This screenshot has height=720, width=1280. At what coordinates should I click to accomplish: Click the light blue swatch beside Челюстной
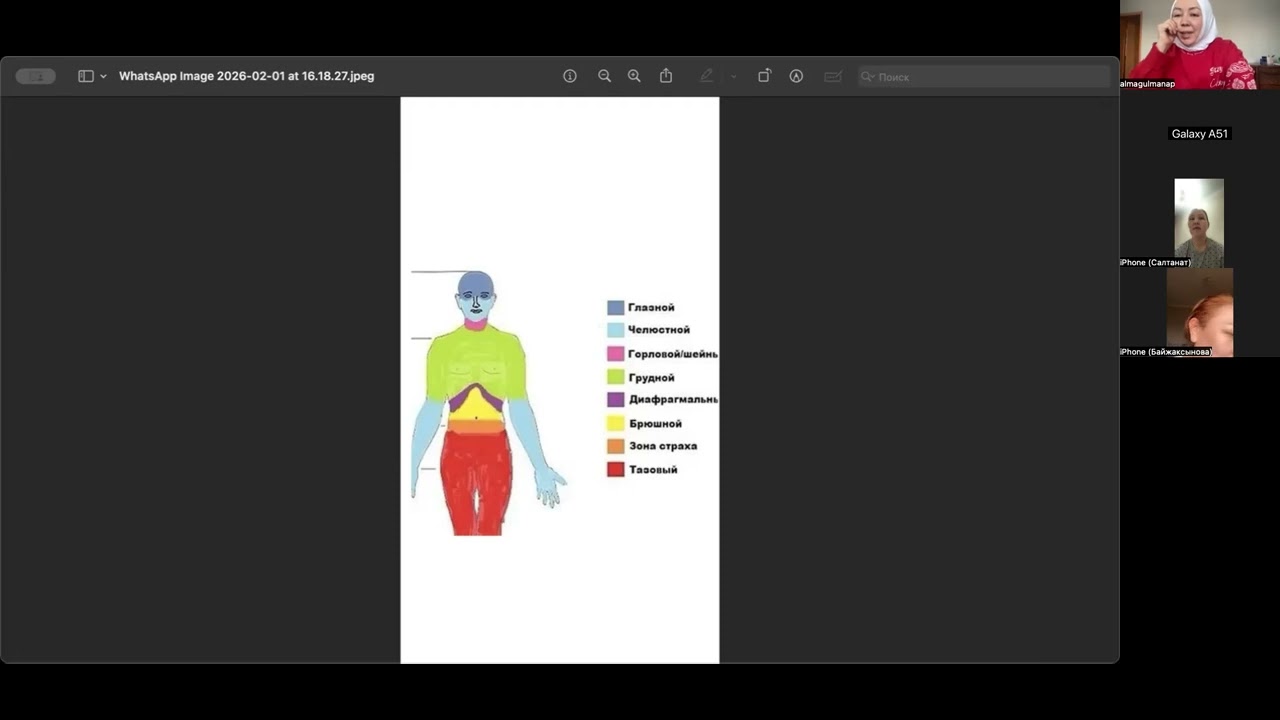[x=616, y=330]
